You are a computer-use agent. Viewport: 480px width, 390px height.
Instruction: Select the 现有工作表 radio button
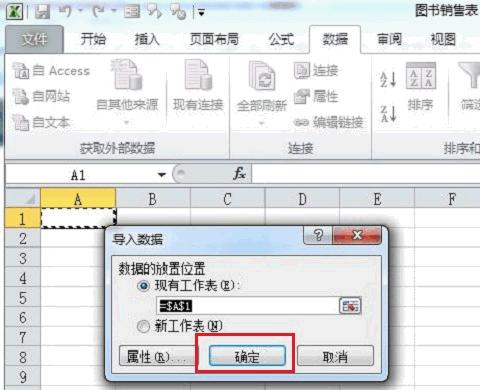coord(143,286)
